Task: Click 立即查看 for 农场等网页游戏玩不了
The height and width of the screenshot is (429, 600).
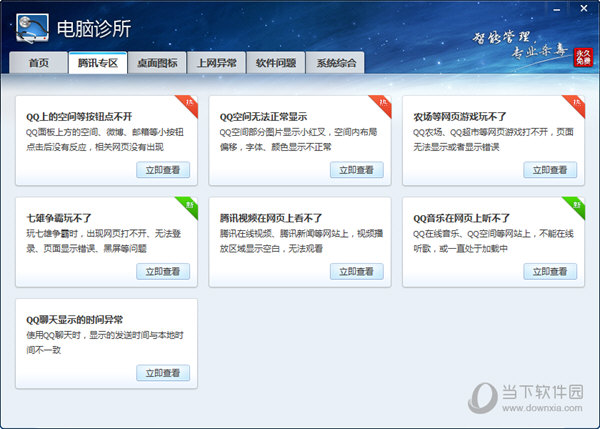Action: pyautogui.click(x=550, y=170)
